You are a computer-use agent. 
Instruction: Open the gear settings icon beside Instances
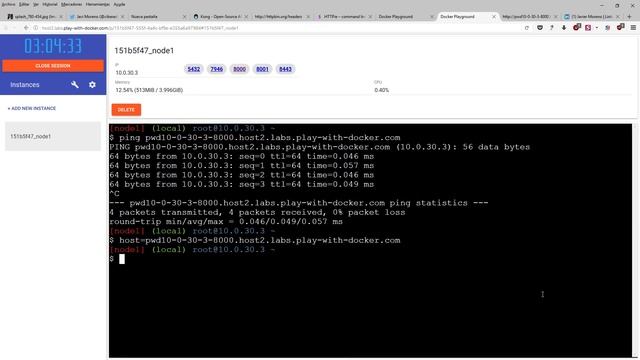[x=92, y=84]
